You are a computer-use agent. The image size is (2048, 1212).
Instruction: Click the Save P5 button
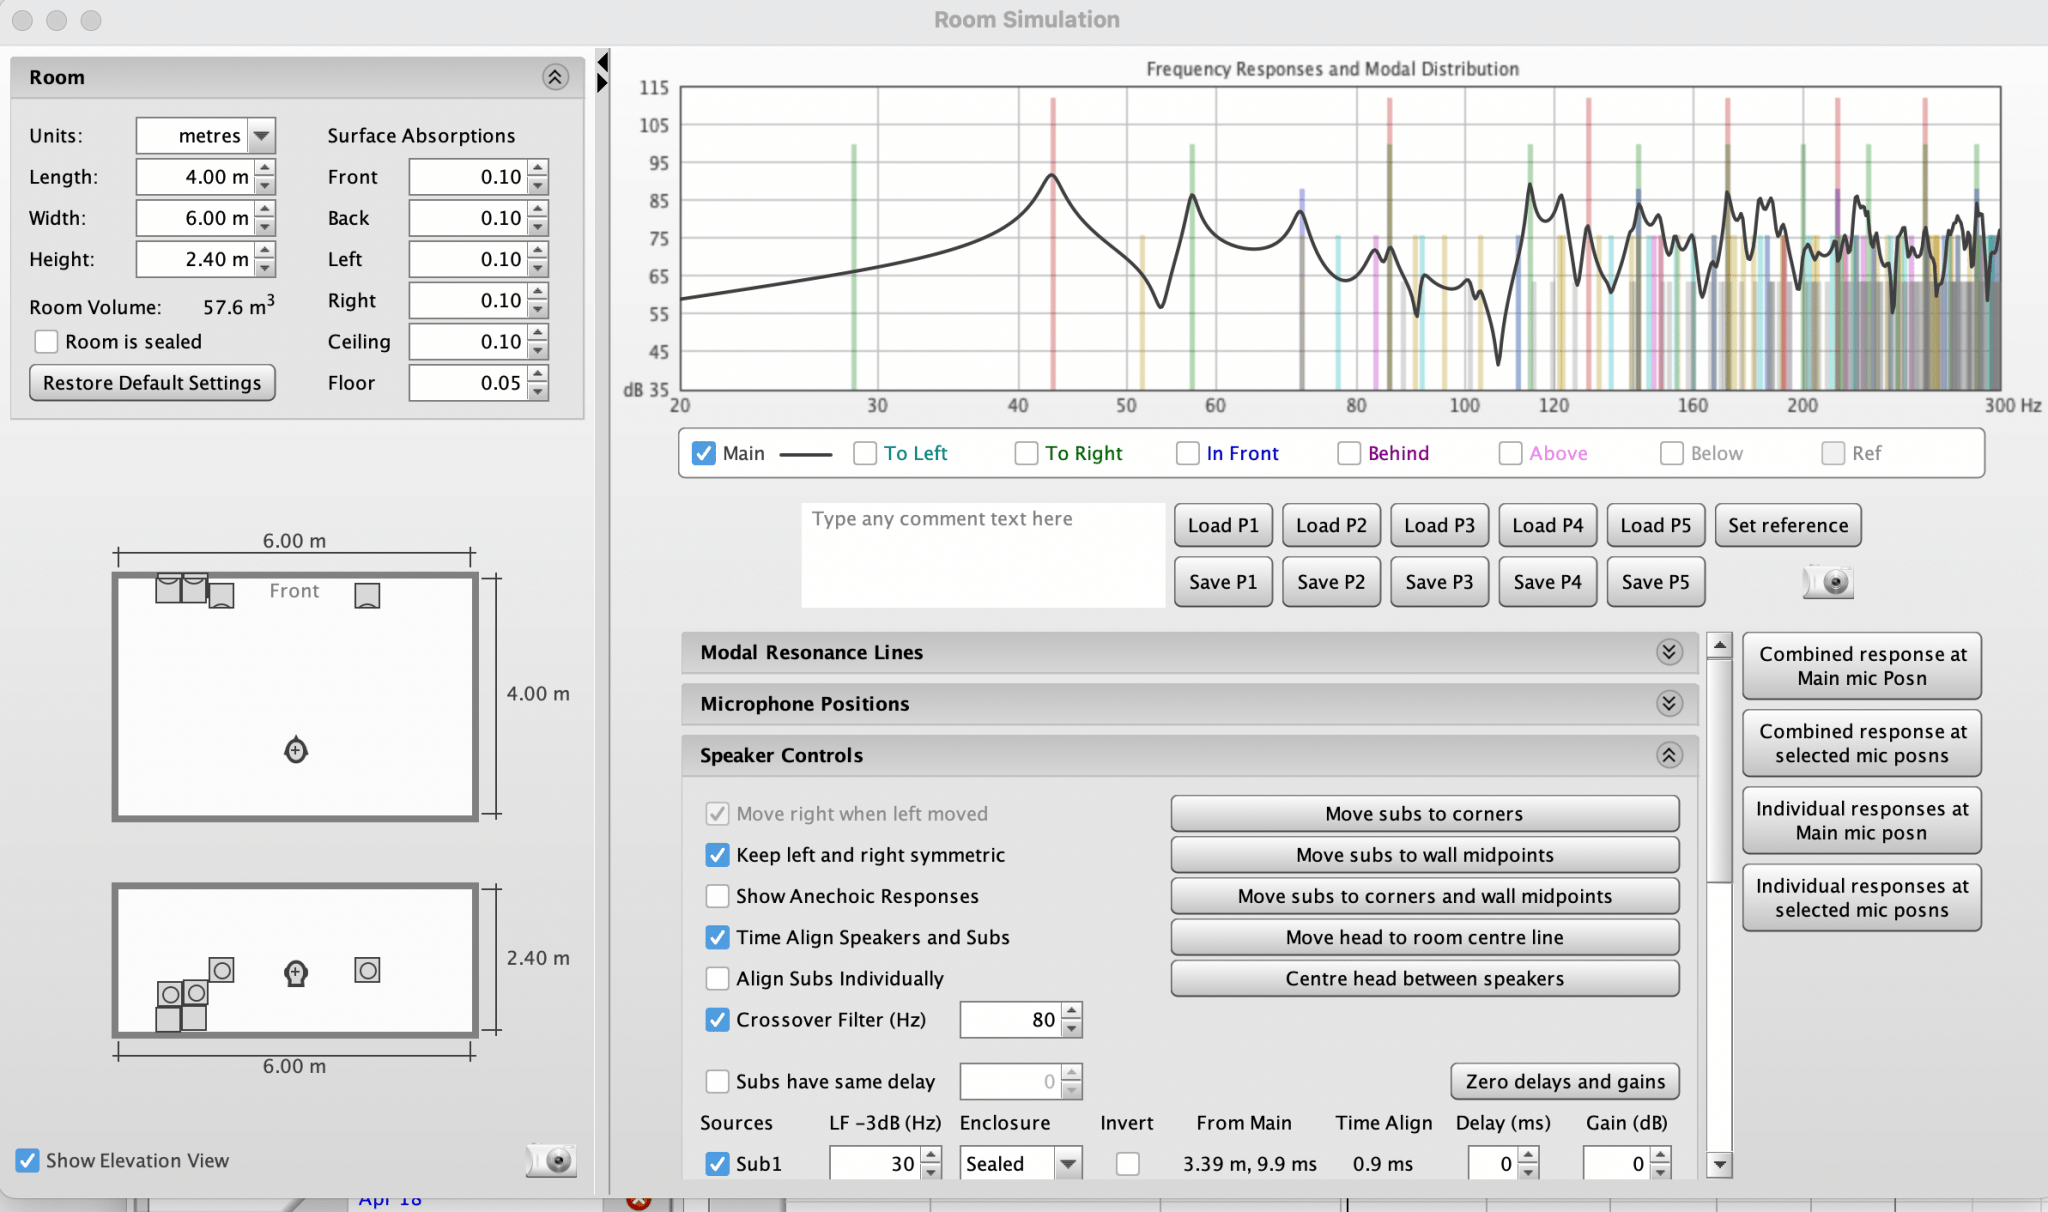(1655, 582)
